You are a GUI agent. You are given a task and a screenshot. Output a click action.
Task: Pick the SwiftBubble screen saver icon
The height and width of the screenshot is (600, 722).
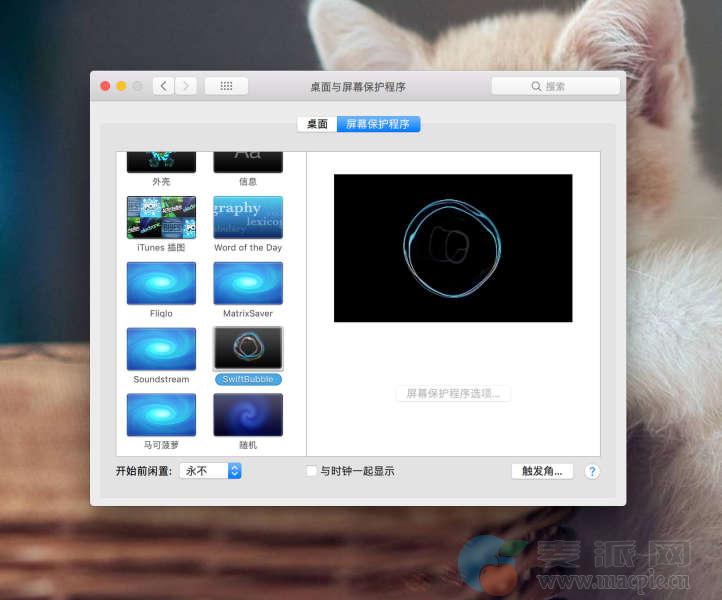pyautogui.click(x=248, y=349)
